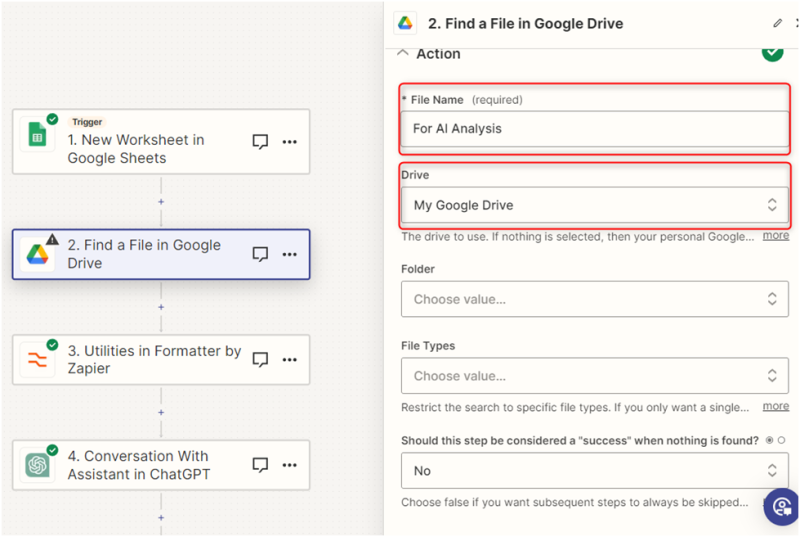This screenshot has height=537, width=800.
Task: Click the Google Sheets icon on step 1
Action: (x=37, y=134)
